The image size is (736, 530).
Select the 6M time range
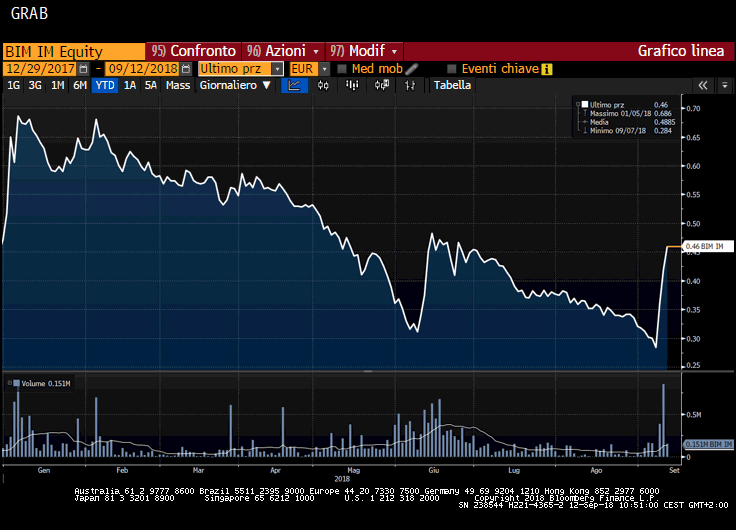click(x=80, y=85)
